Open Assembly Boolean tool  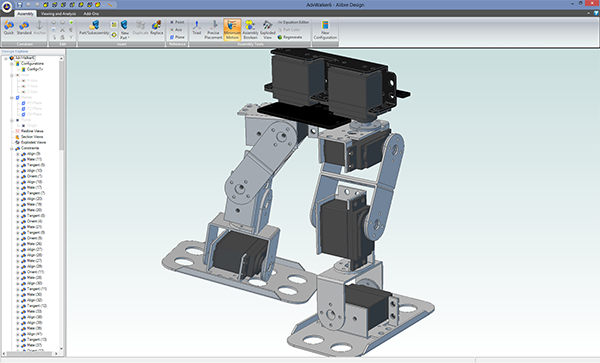[x=250, y=29]
